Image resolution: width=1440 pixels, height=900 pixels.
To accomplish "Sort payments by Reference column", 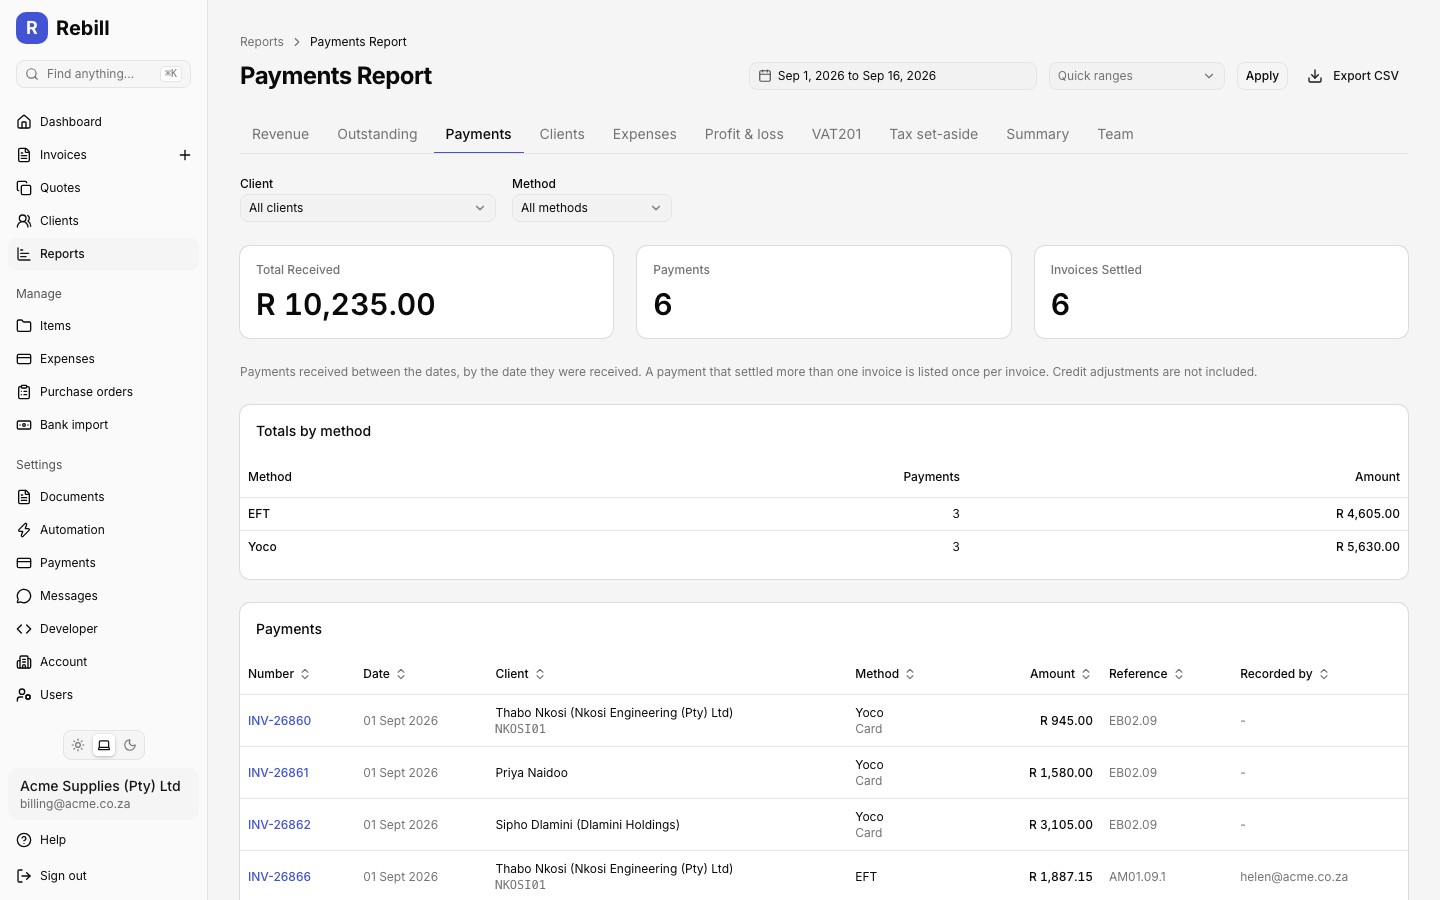I will coord(1146,674).
